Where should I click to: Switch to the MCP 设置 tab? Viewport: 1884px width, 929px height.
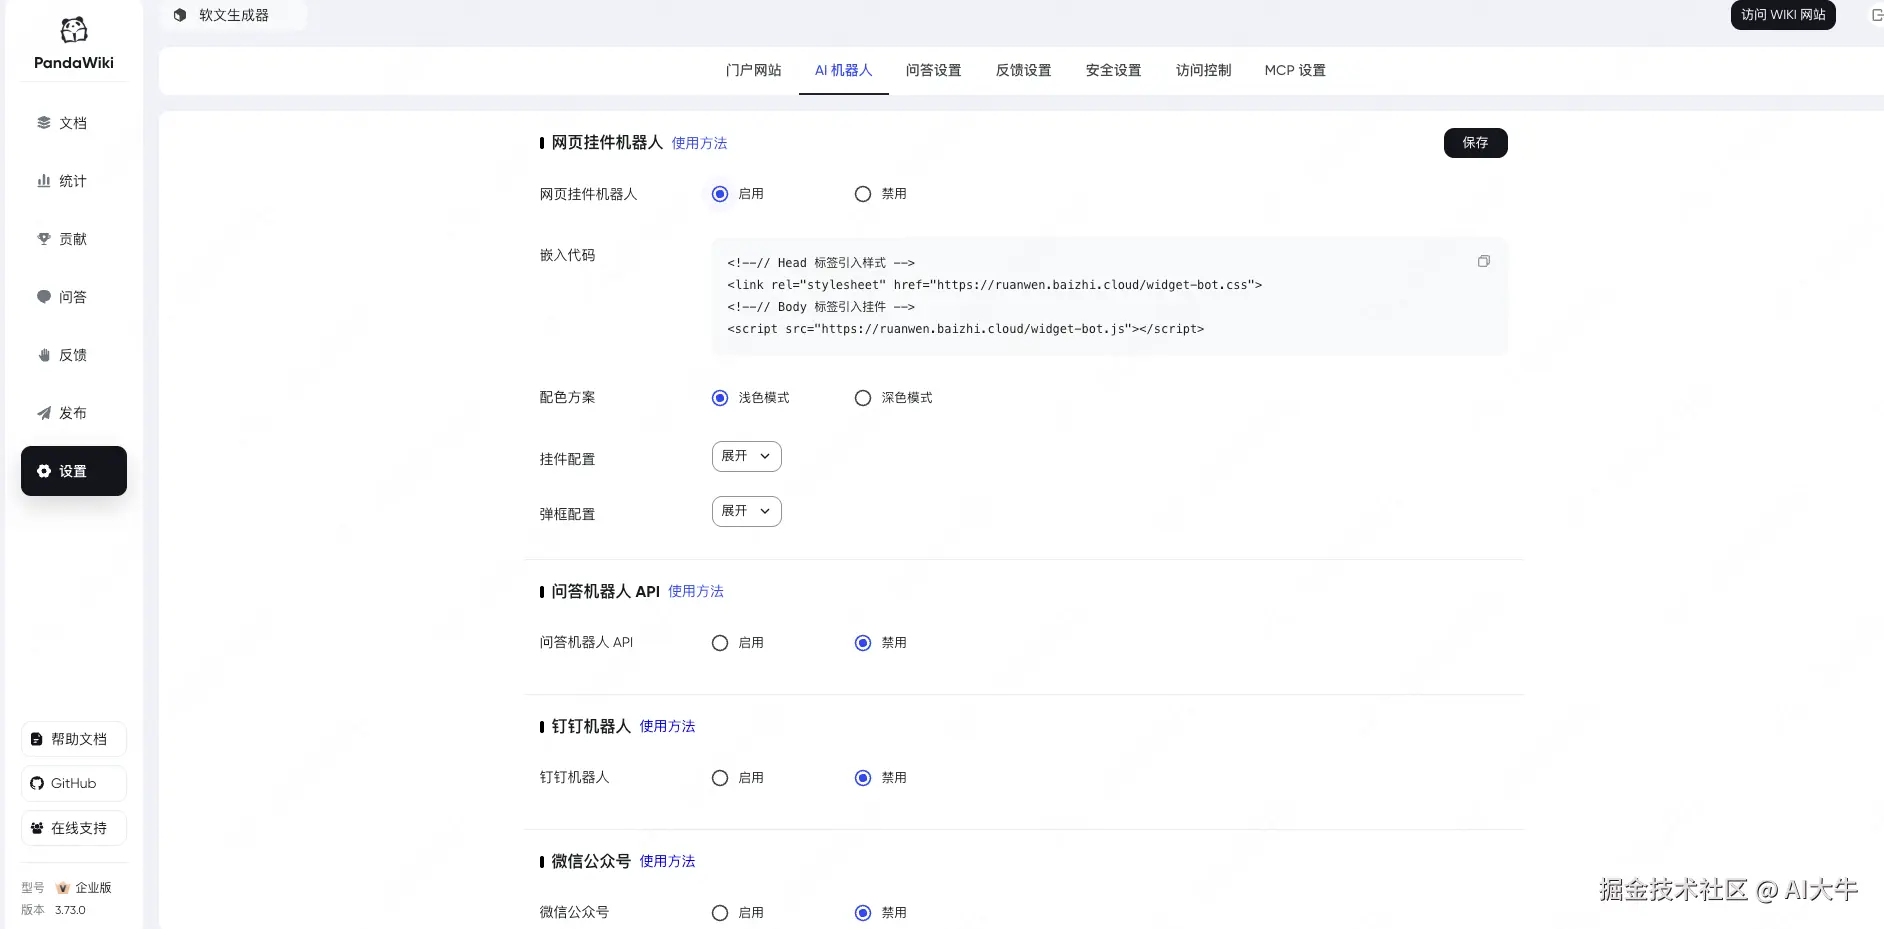[x=1295, y=70]
